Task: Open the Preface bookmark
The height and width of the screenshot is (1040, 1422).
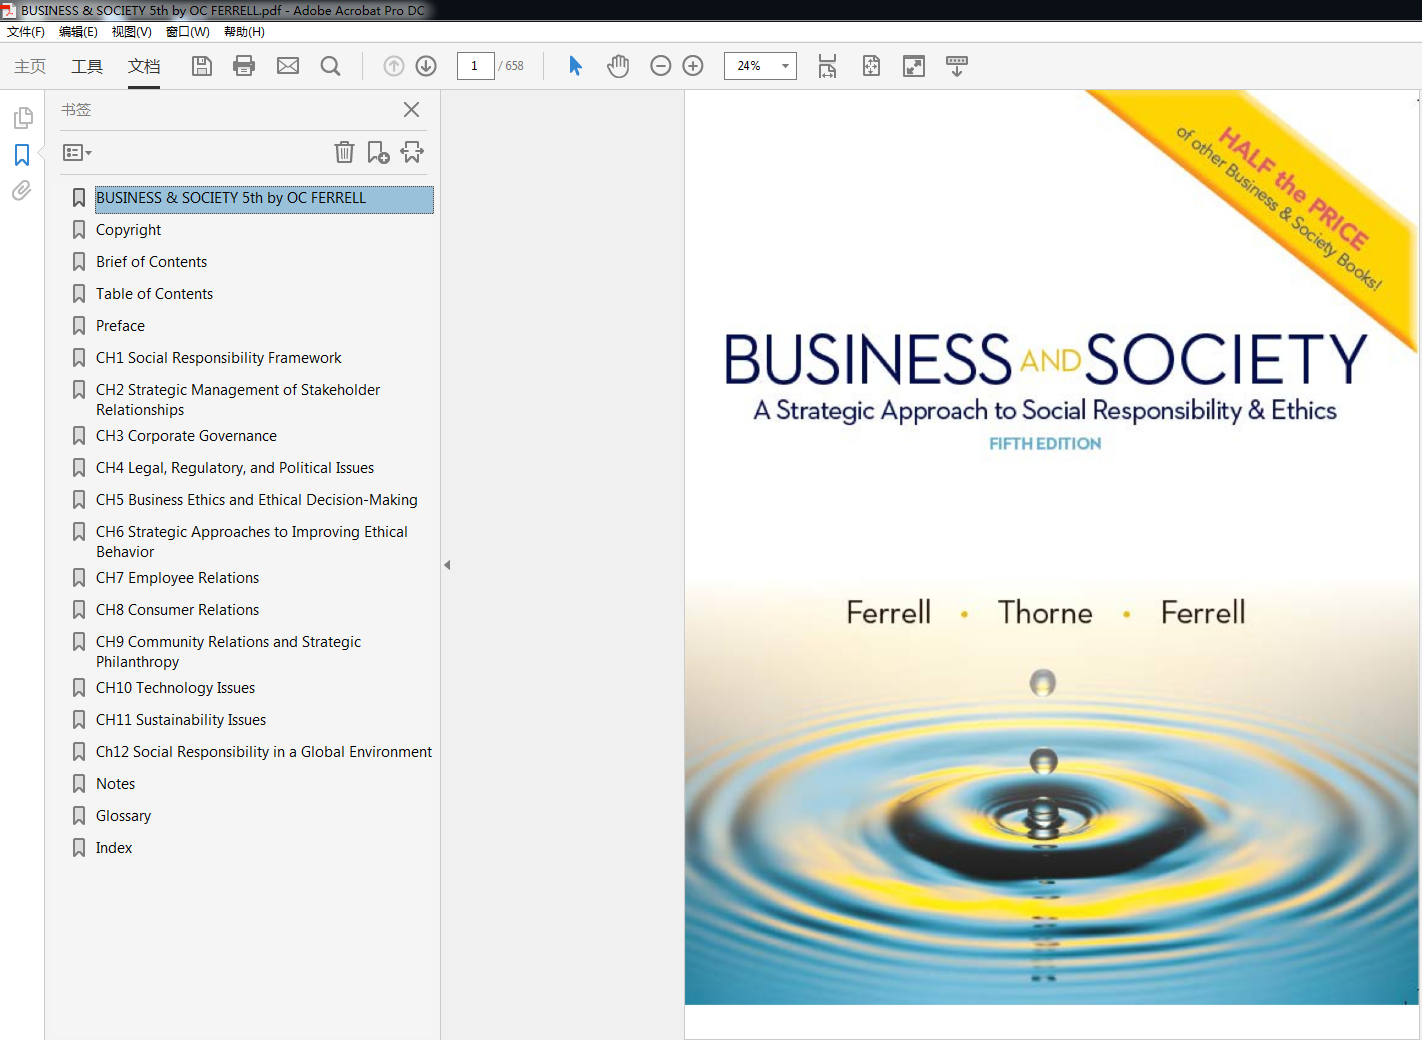Action: tap(120, 326)
